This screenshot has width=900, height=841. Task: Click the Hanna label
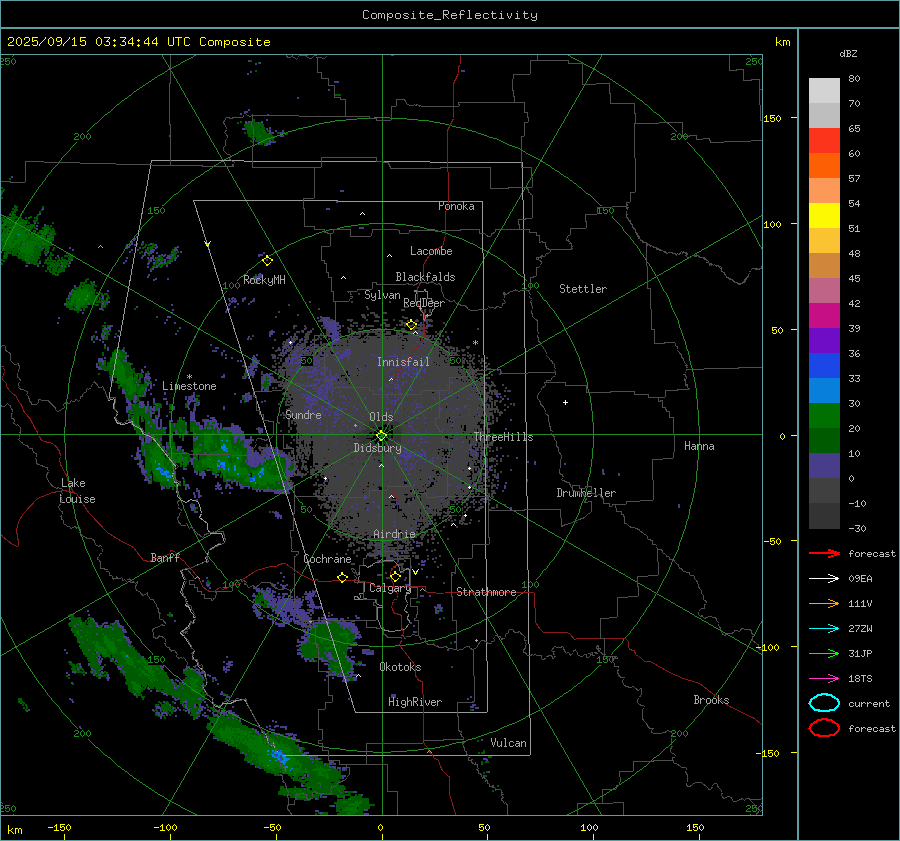[x=699, y=446]
